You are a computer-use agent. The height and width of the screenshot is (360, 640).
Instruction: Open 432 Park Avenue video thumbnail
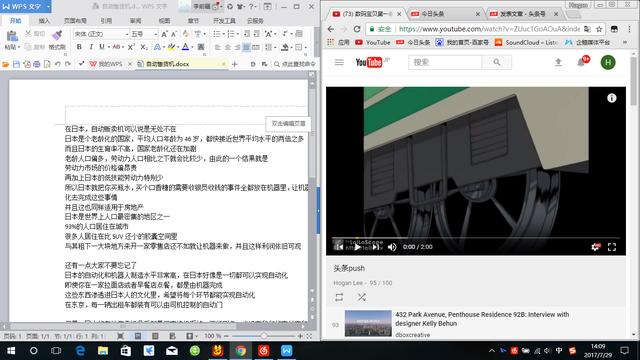point(368,323)
